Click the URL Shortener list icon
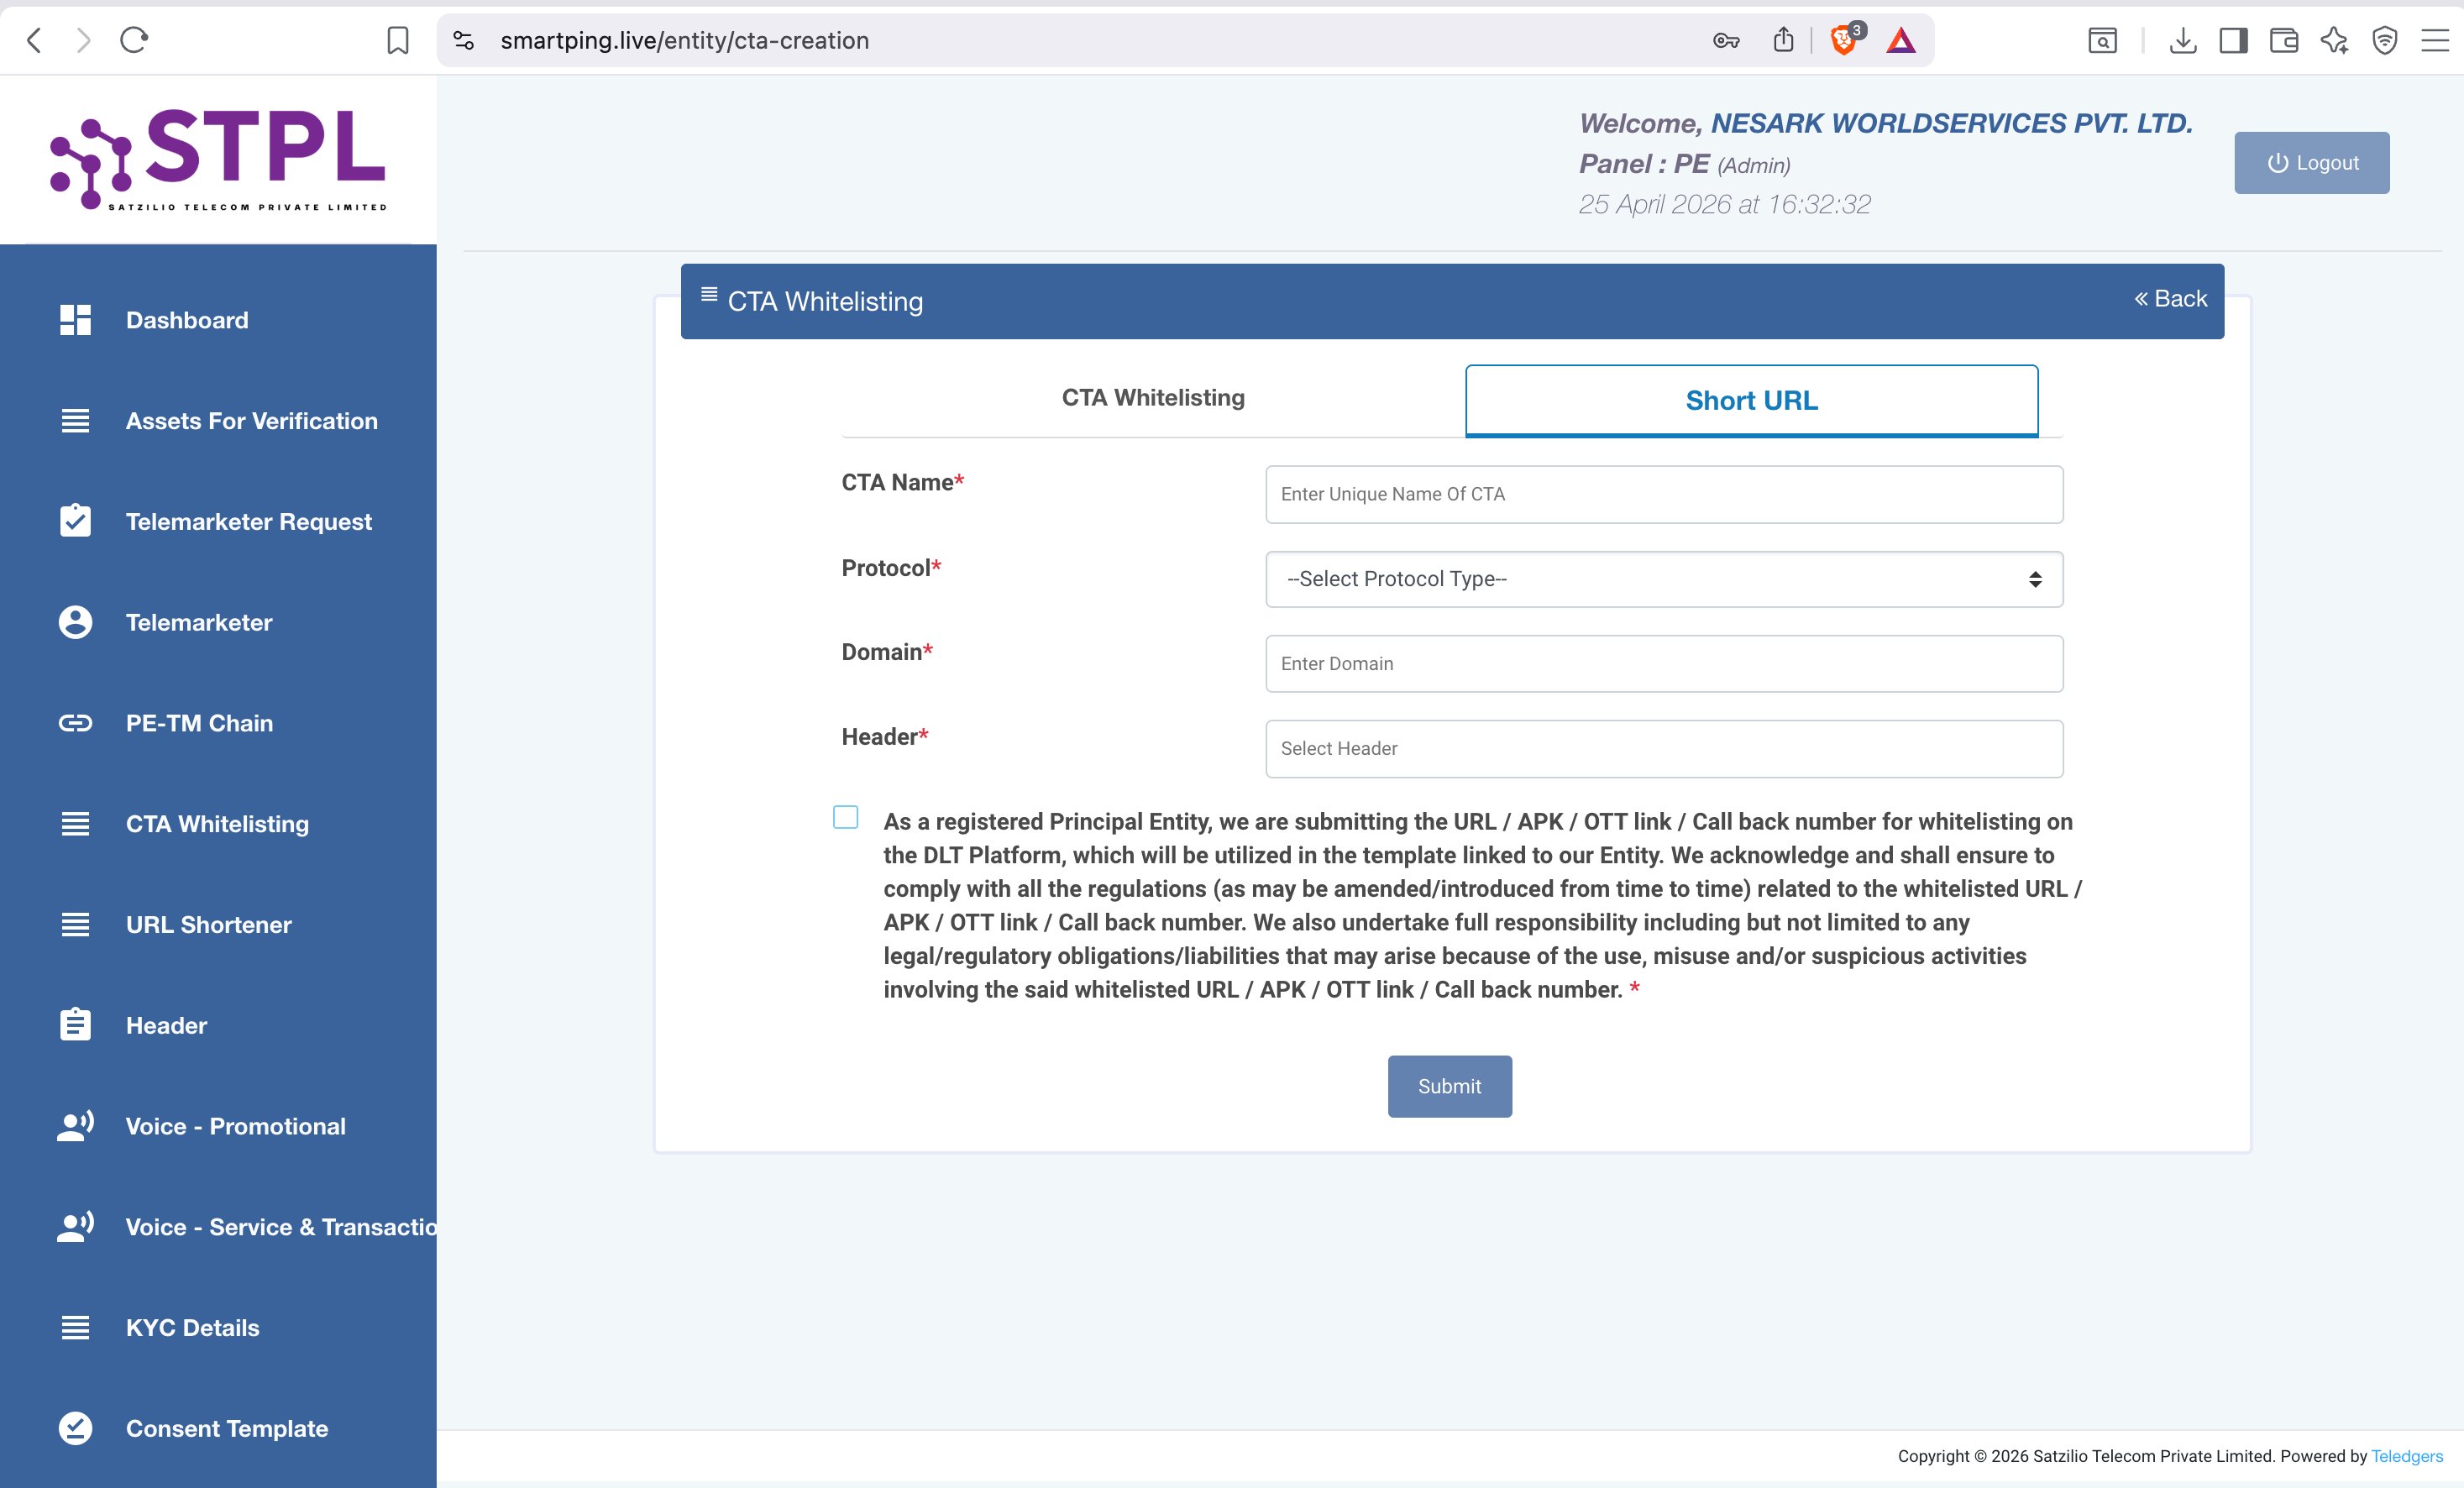This screenshot has height=1488, width=2464. pyautogui.click(x=75, y=925)
